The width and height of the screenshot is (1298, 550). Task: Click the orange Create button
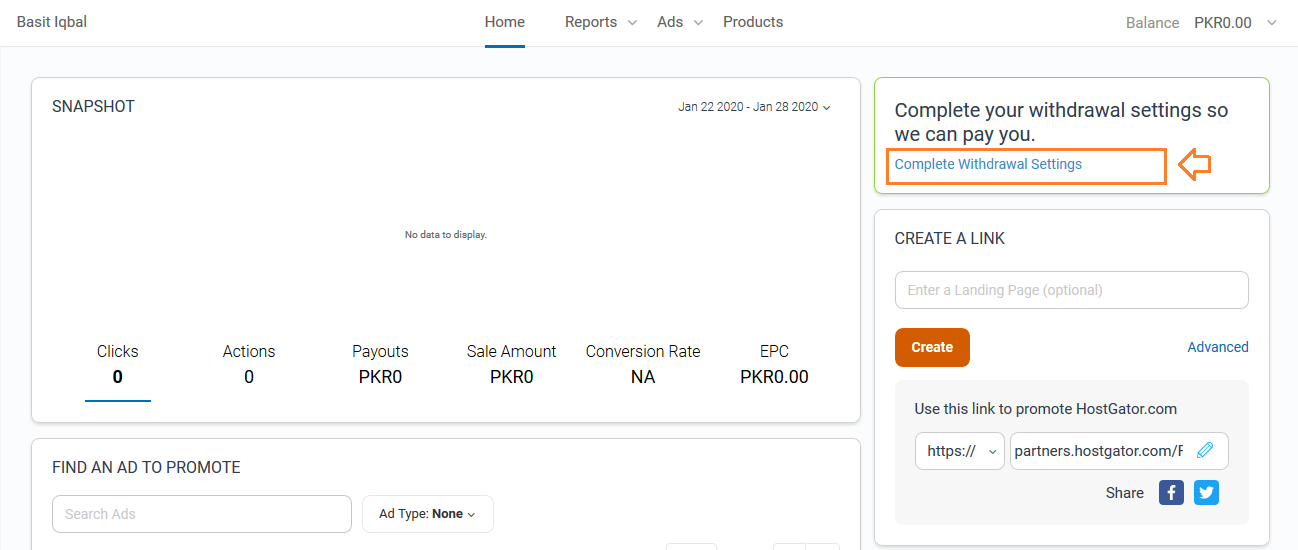click(x=932, y=347)
